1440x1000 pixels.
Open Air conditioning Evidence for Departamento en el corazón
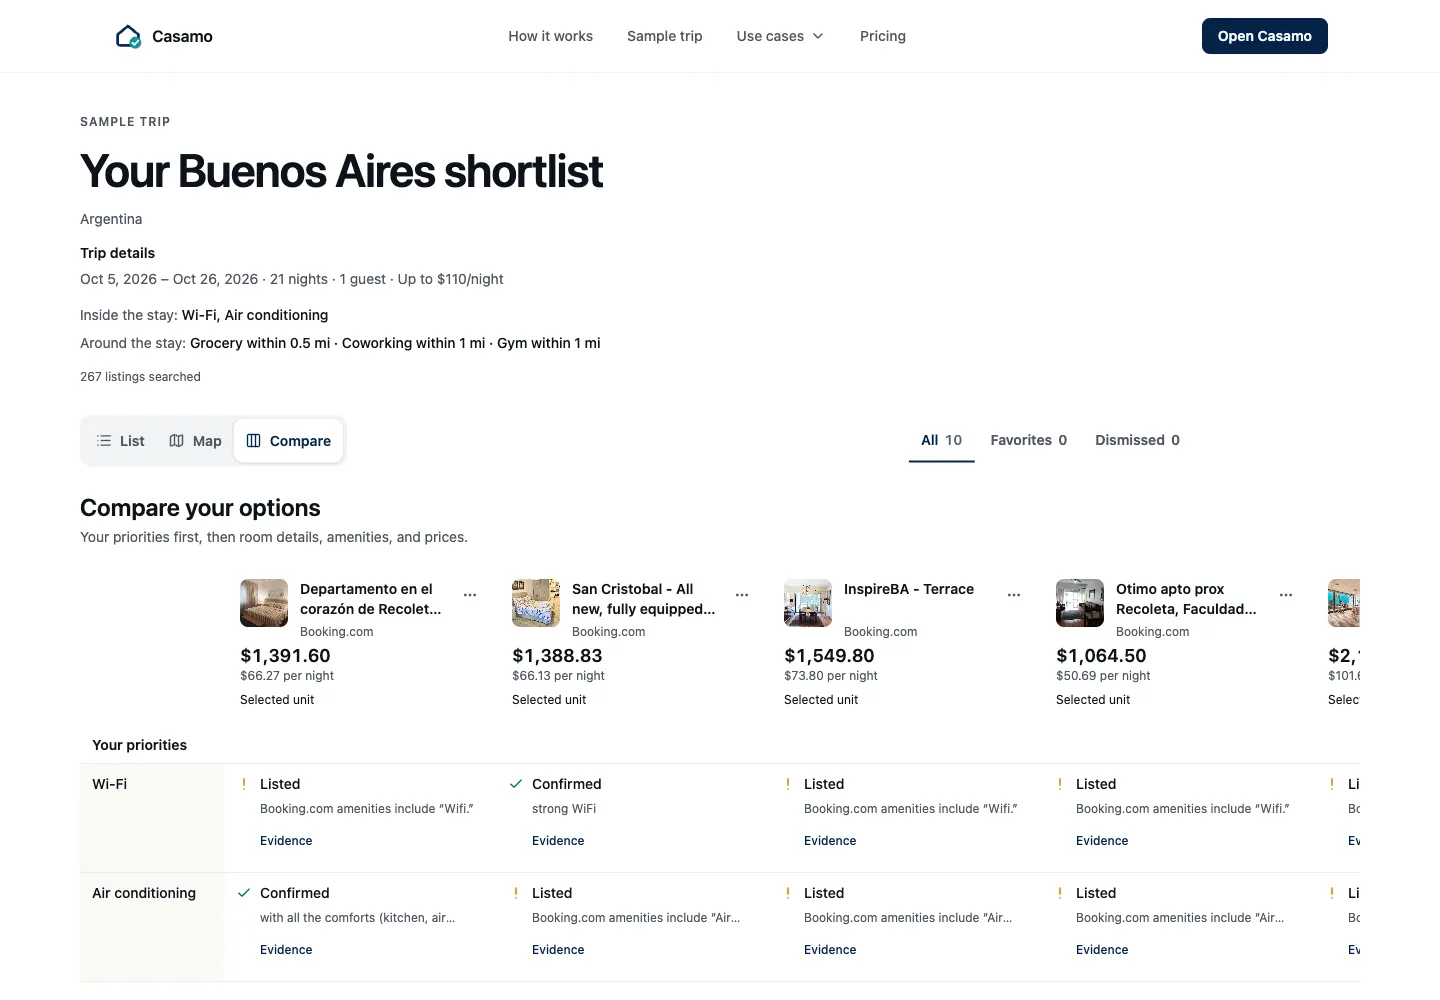pyautogui.click(x=286, y=950)
